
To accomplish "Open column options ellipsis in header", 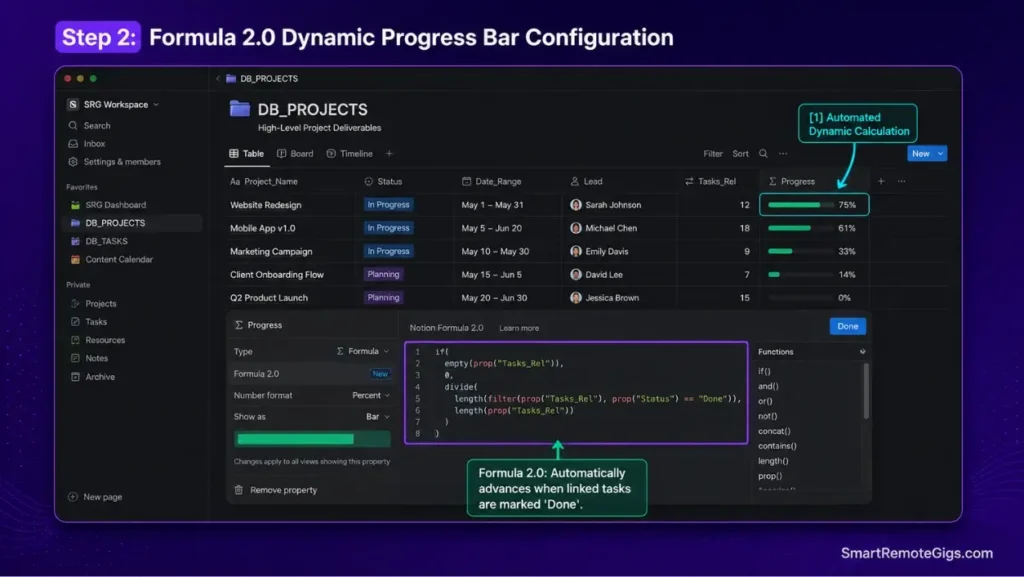I will click(x=902, y=181).
